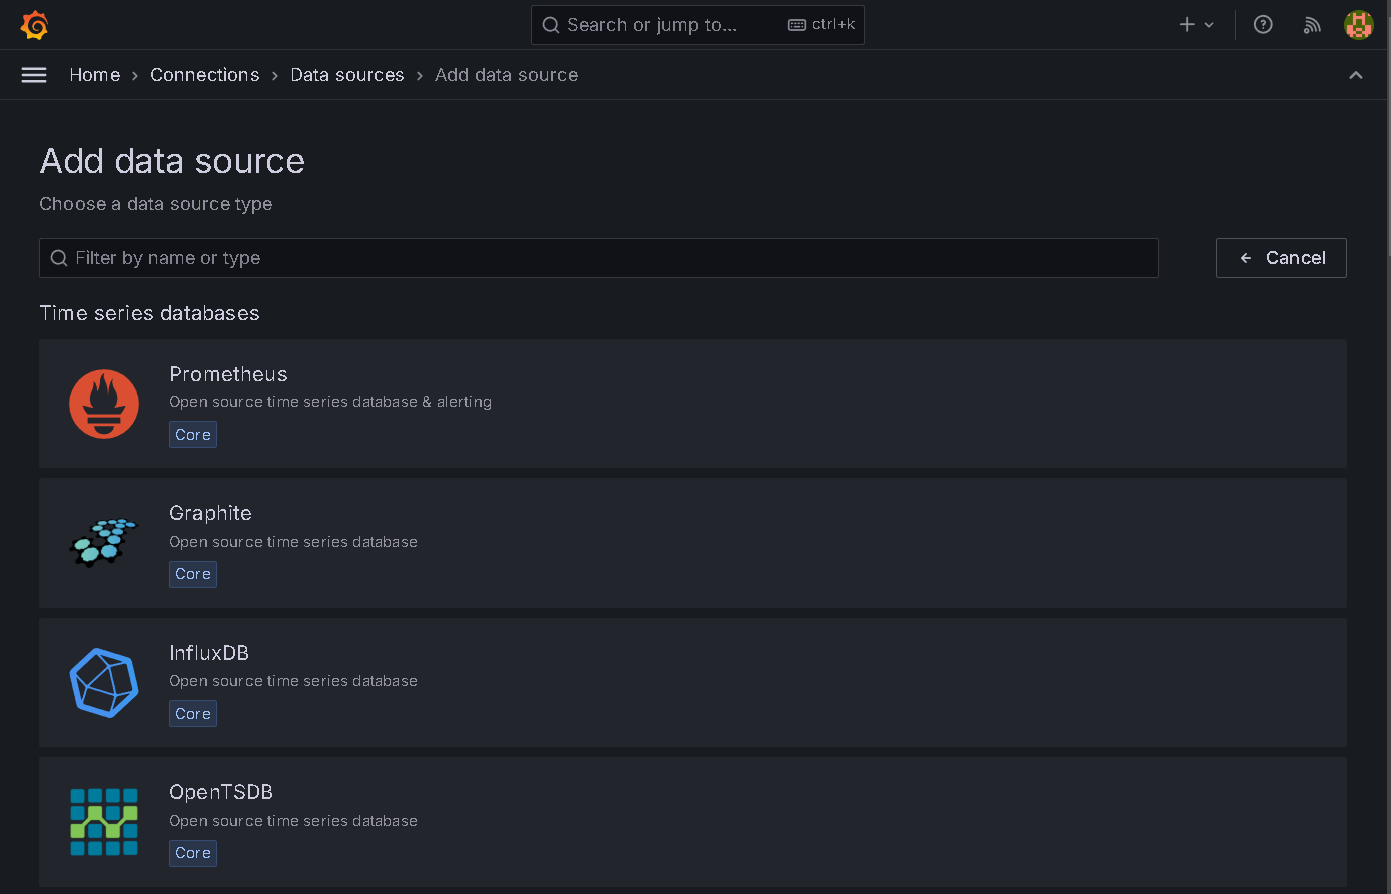The height and width of the screenshot is (894, 1391).
Task: Open Data sources breadcrumb
Action: (347, 75)
